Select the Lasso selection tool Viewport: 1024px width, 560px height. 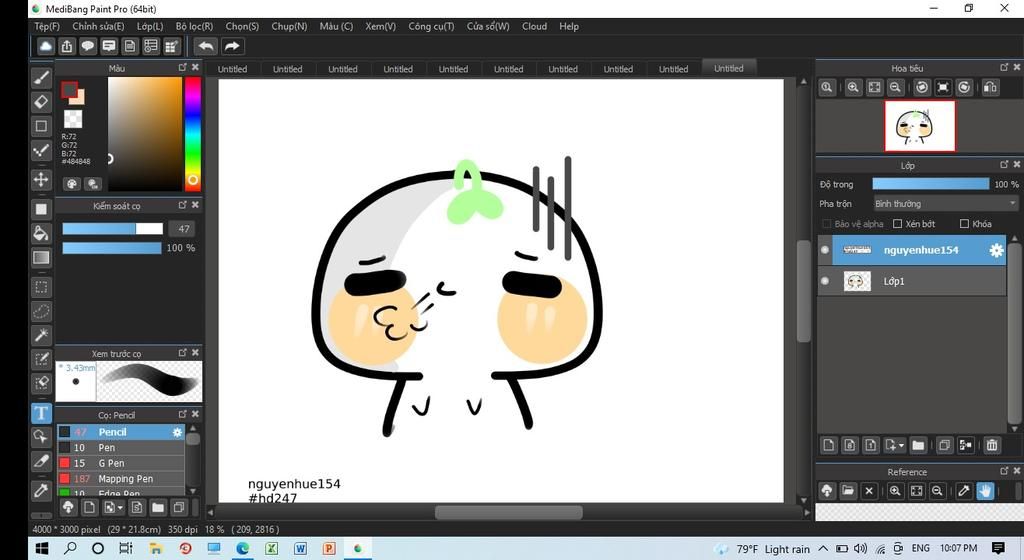coord(41,311)
